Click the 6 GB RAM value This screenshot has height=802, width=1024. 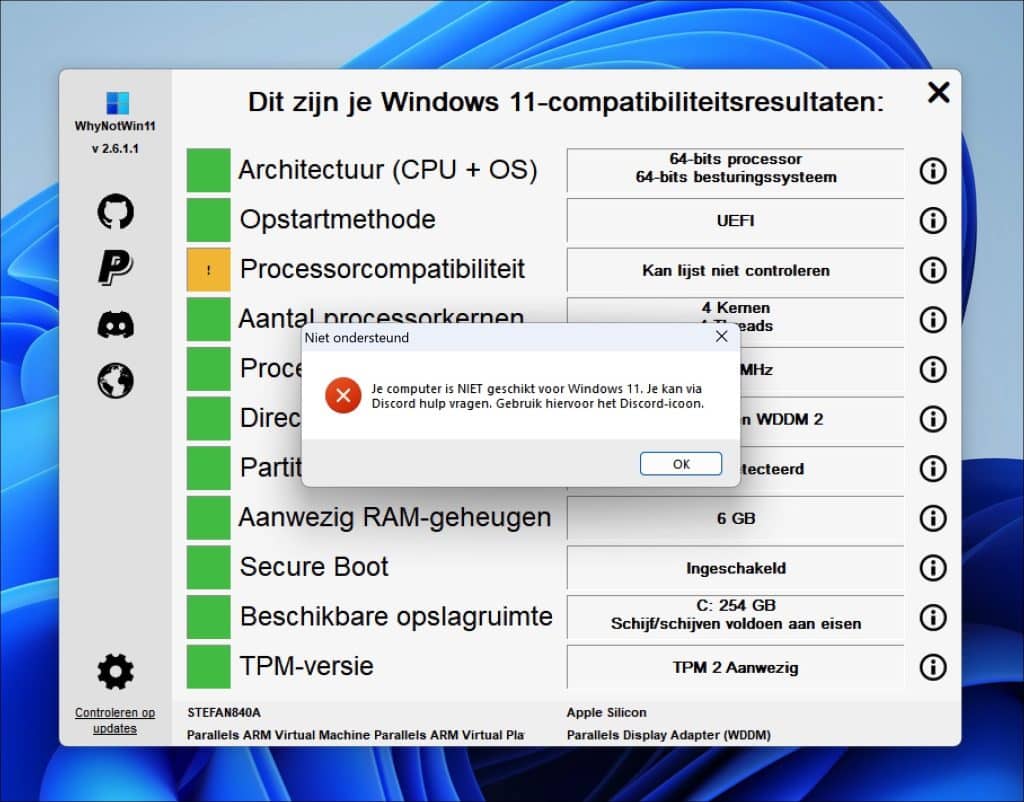click(735, 519)
